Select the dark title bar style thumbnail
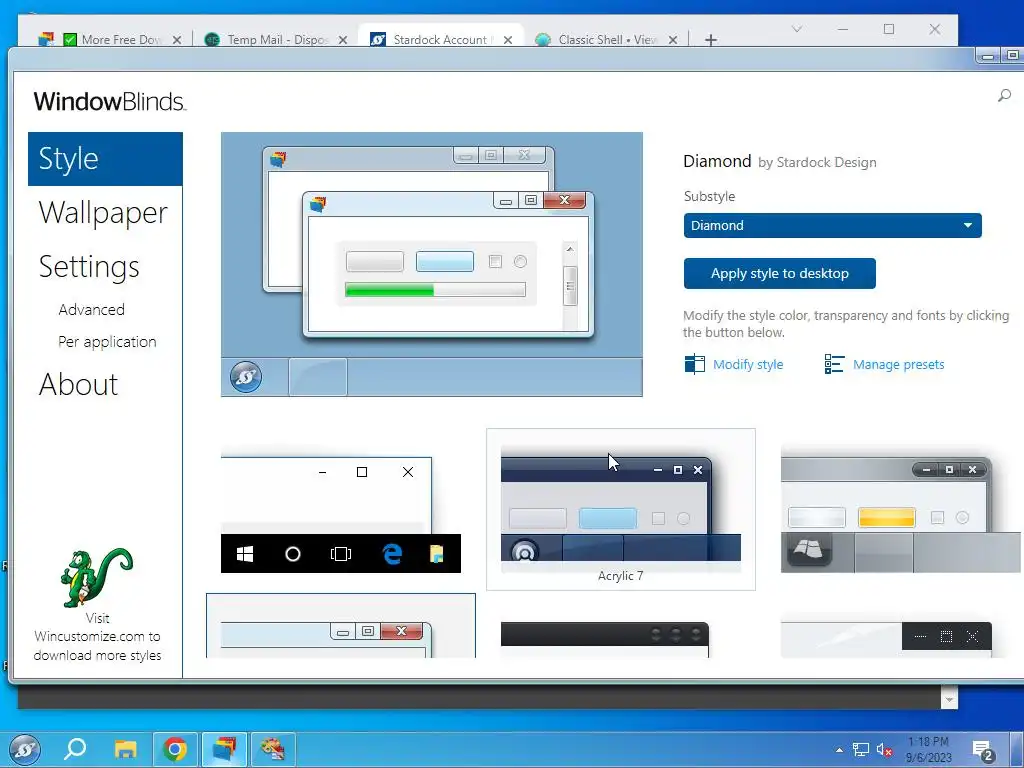 [x=605, y=639]
